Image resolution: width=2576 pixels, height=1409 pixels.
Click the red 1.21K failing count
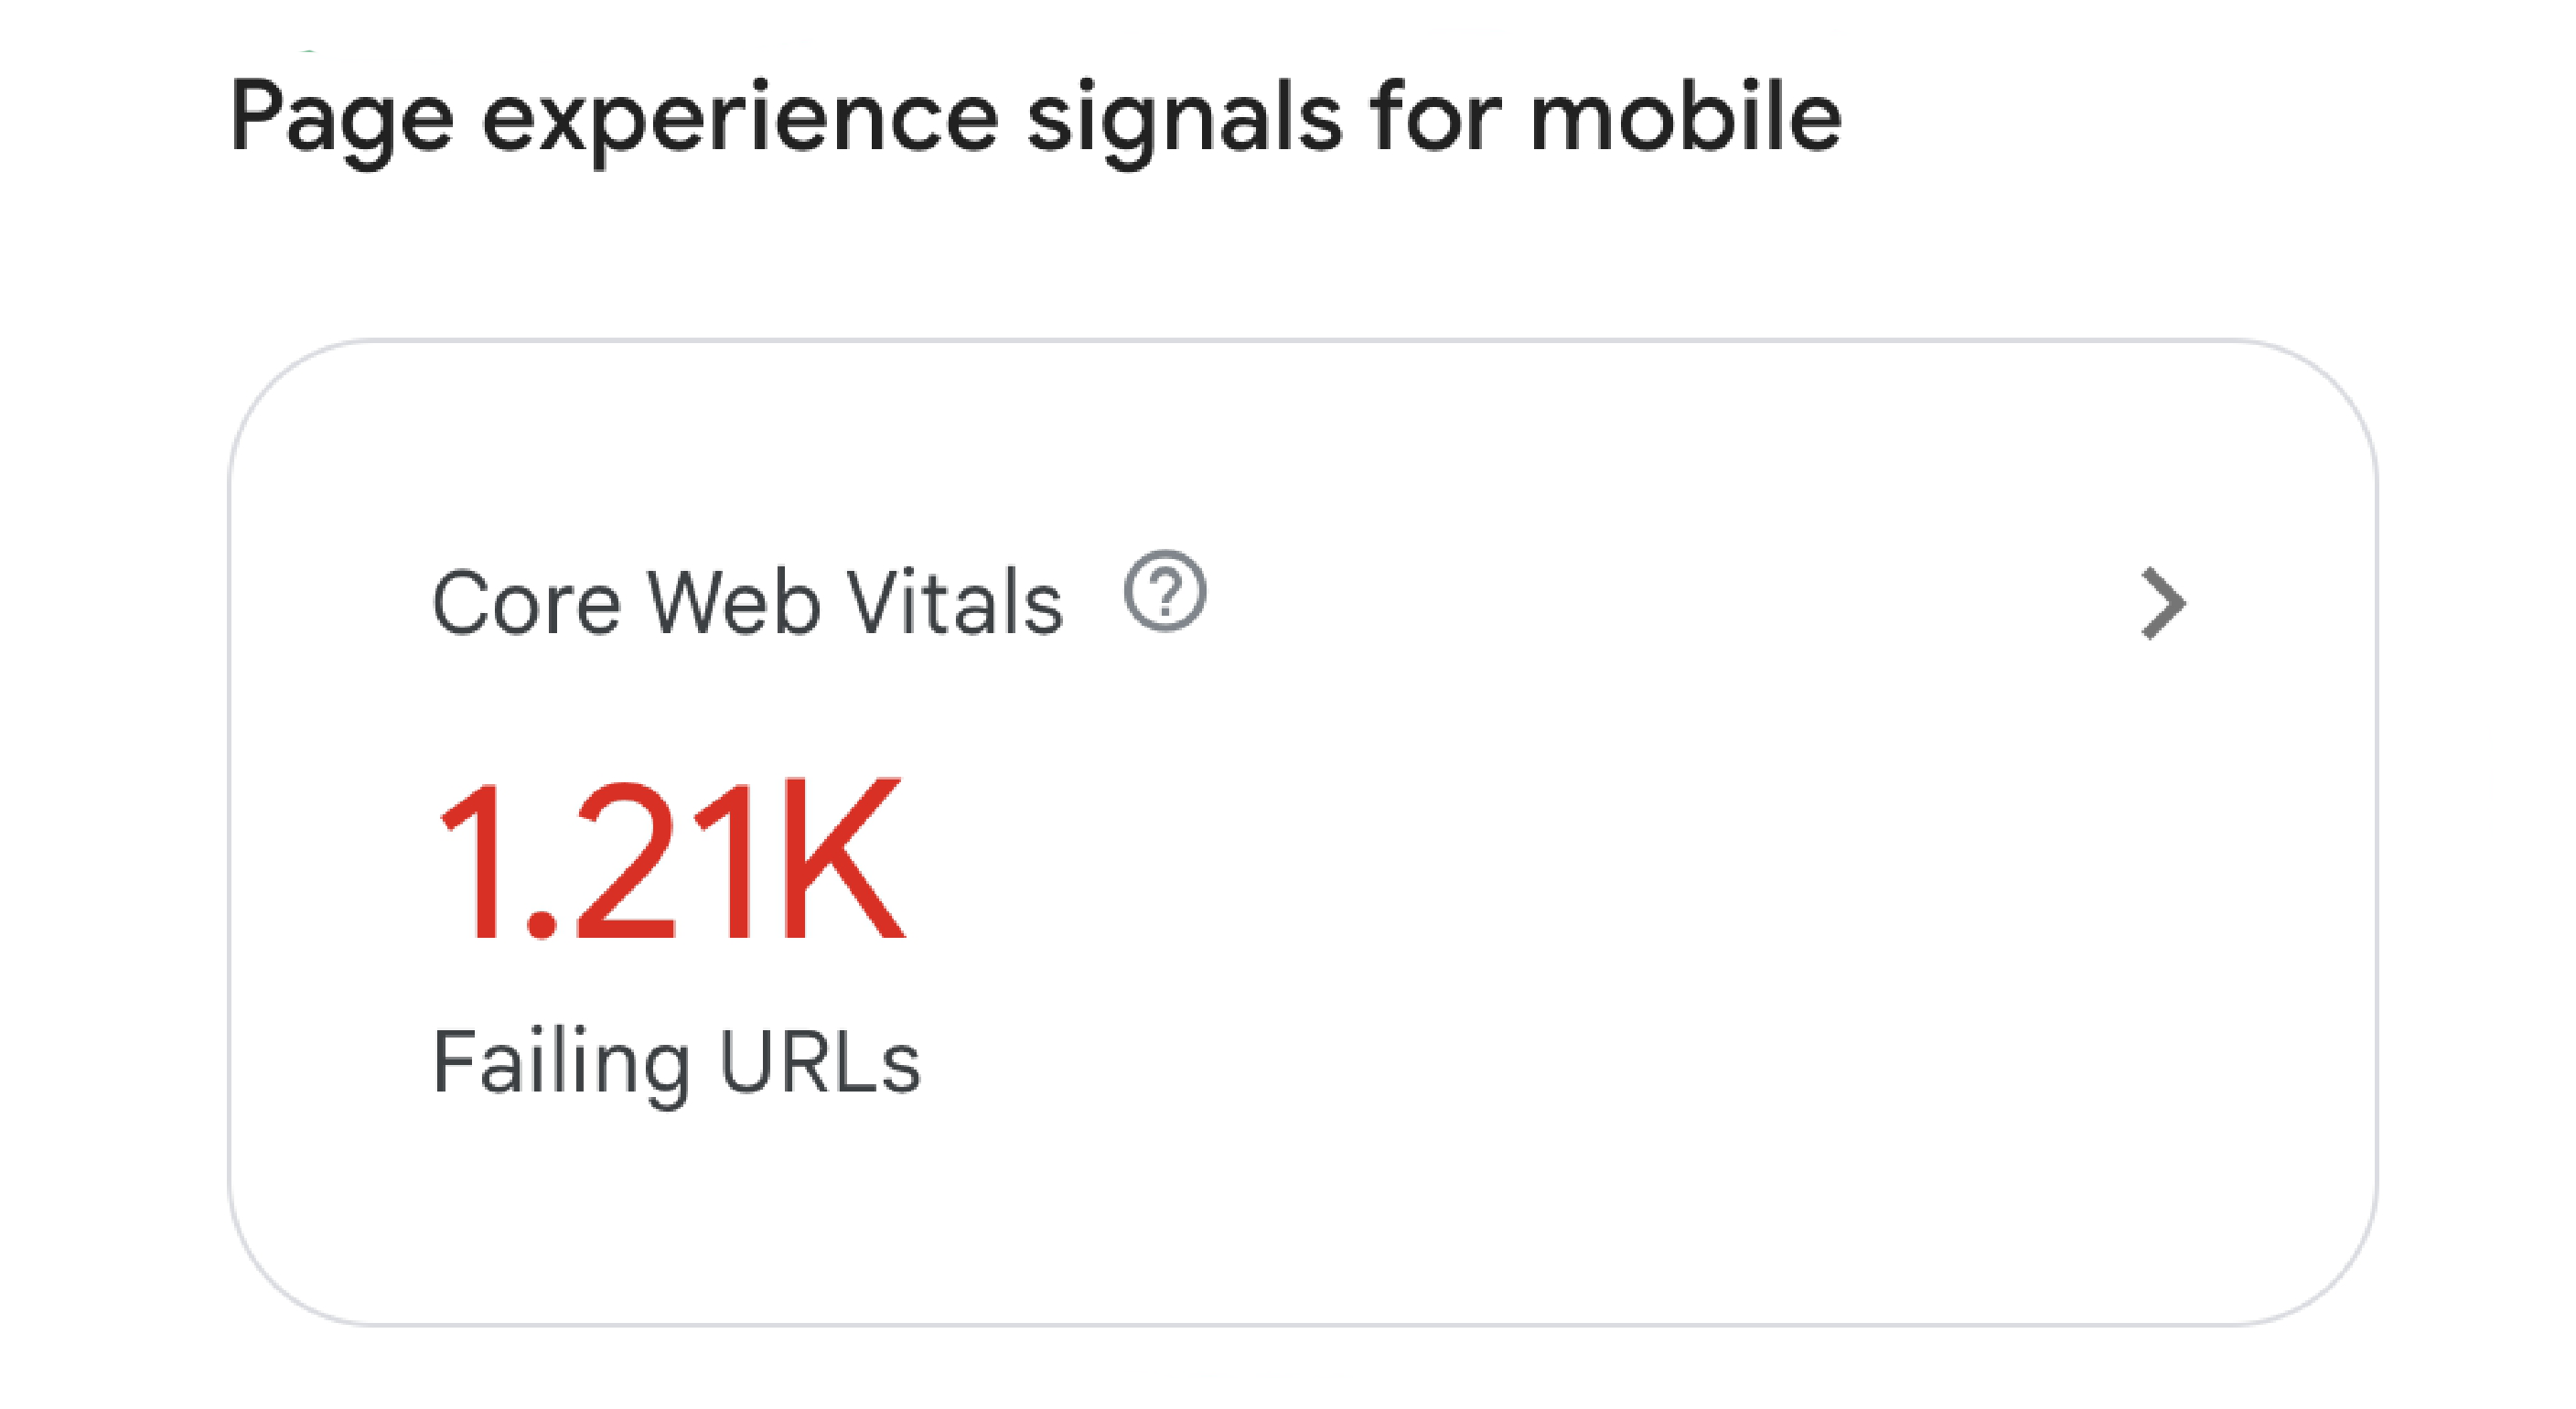pos(671,860)
